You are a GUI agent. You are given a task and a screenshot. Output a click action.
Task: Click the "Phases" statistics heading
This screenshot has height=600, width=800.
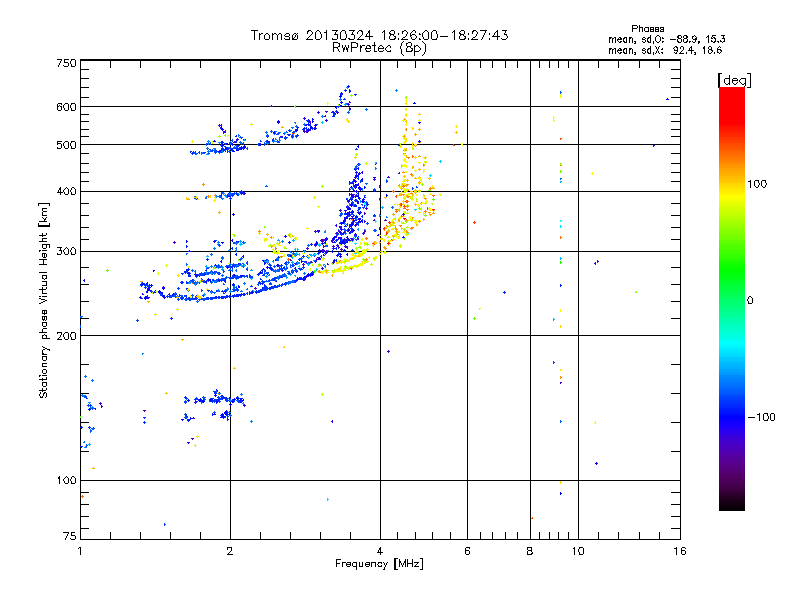pos(647,29)
